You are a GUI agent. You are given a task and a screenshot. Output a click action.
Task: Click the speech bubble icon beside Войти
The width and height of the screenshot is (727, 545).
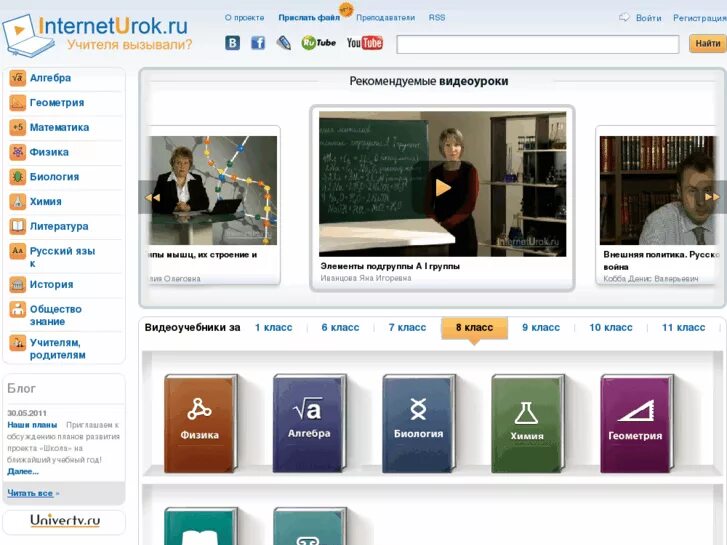[x=624, y=18]
